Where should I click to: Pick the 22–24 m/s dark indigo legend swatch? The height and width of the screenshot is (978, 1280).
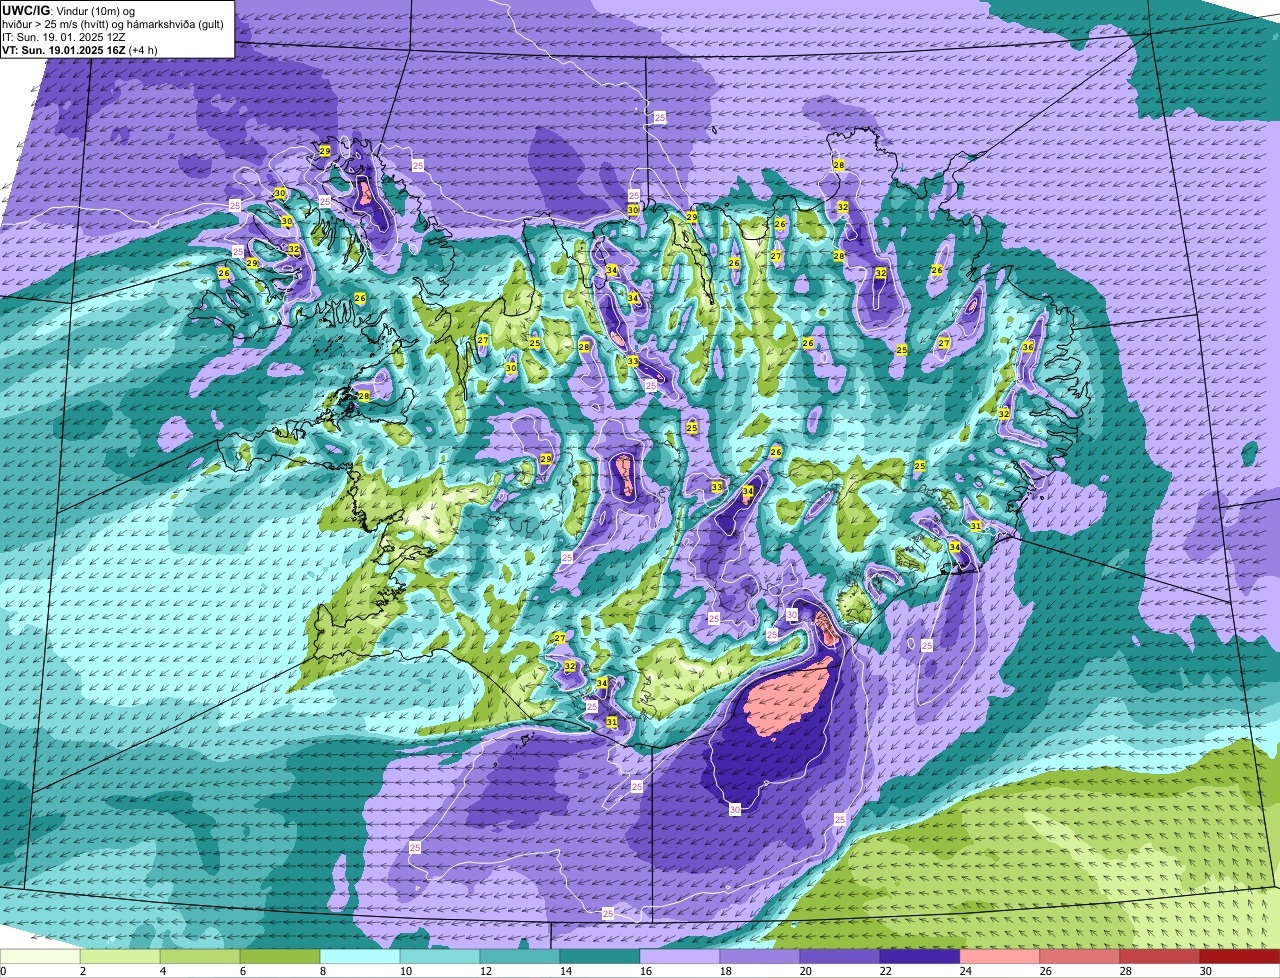920,956
